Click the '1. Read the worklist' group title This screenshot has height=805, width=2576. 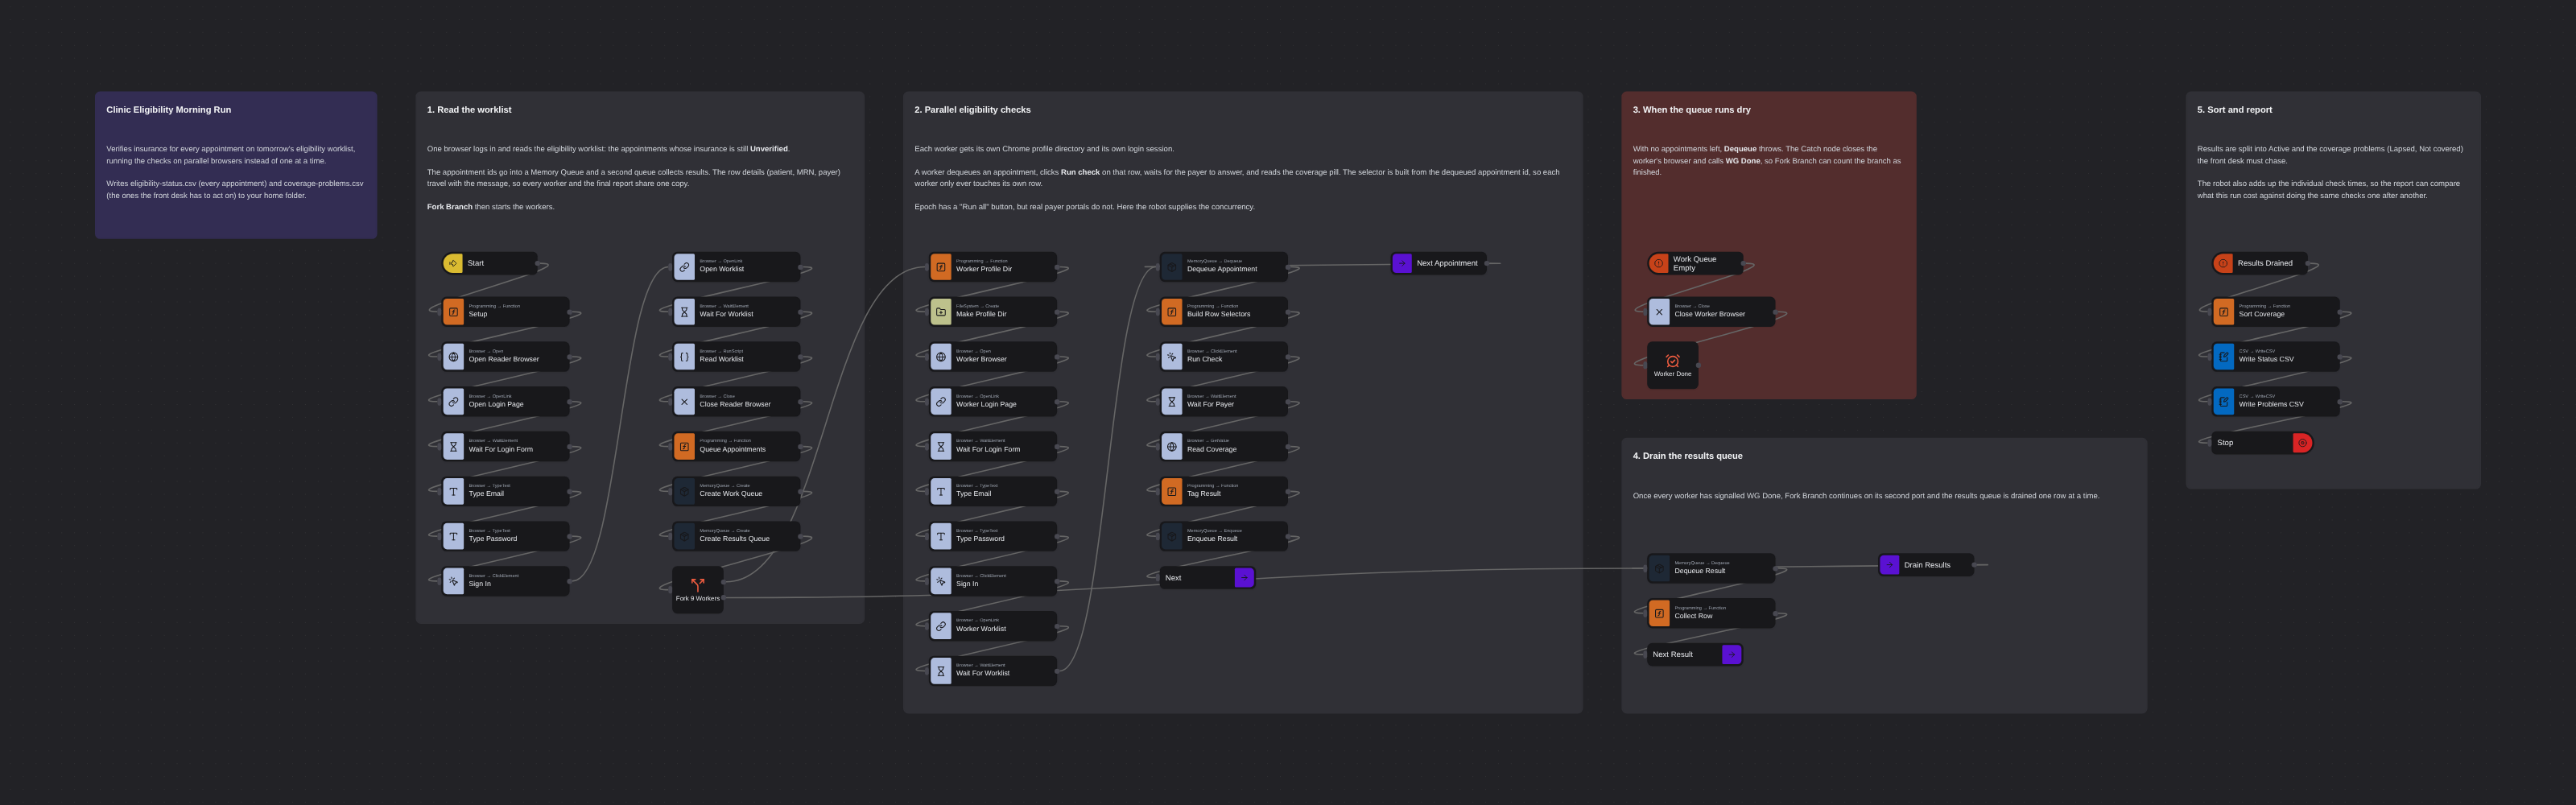pyautogui.click(x=469, y=110)
